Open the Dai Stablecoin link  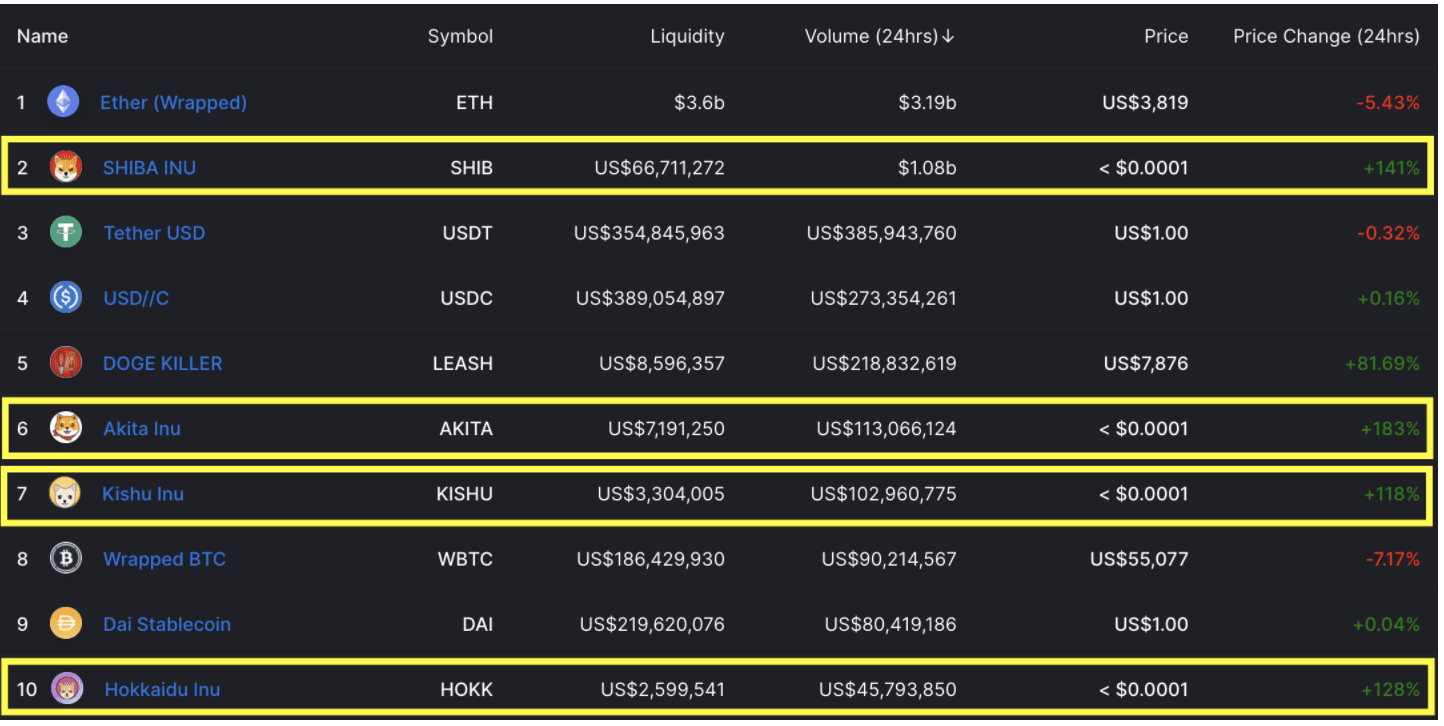tap(167, 625)
